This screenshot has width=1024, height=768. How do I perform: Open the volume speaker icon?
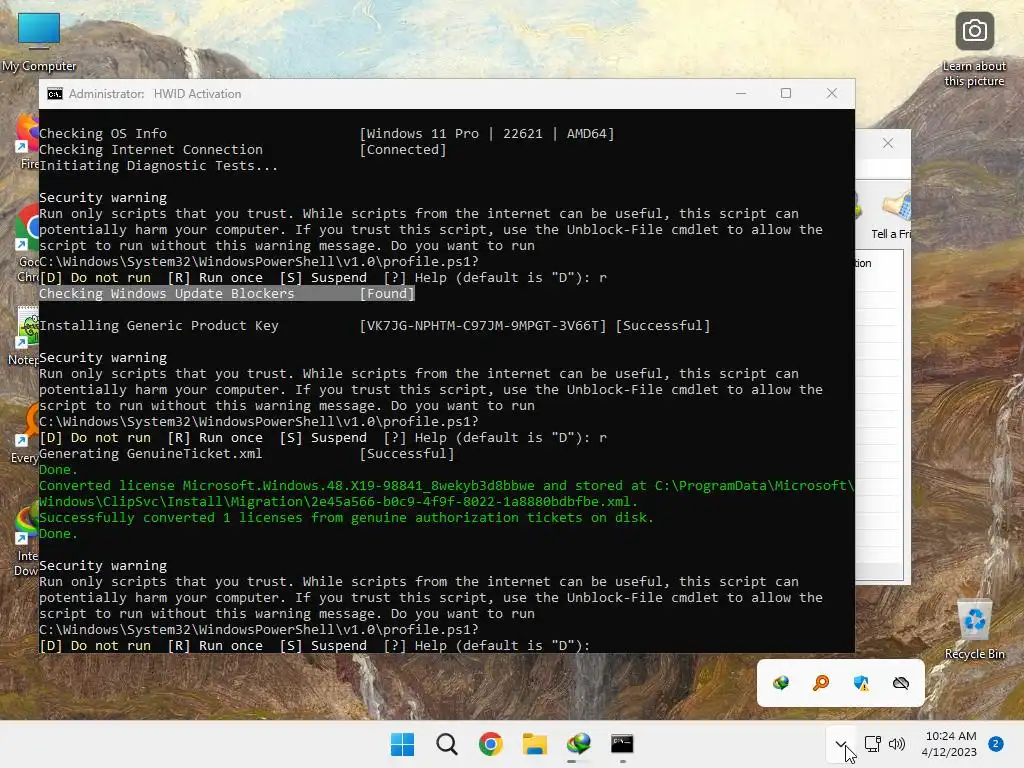click(897, 744)
